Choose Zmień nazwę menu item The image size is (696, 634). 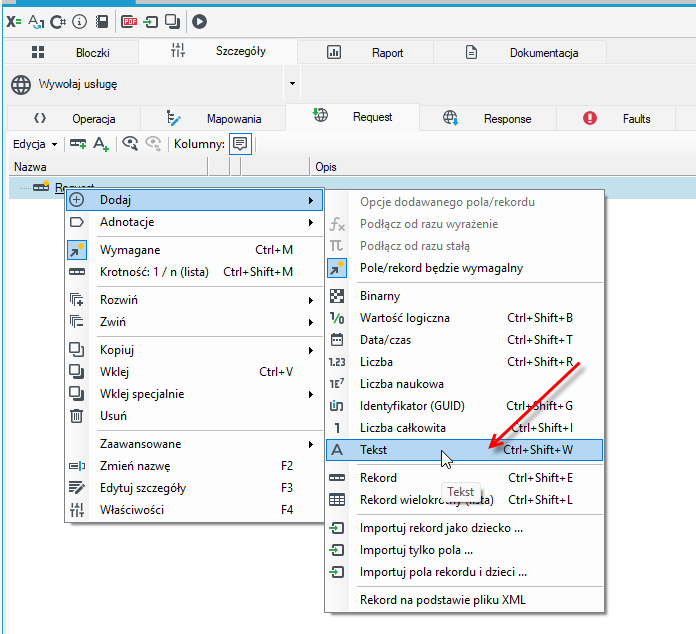pos(194,466)
